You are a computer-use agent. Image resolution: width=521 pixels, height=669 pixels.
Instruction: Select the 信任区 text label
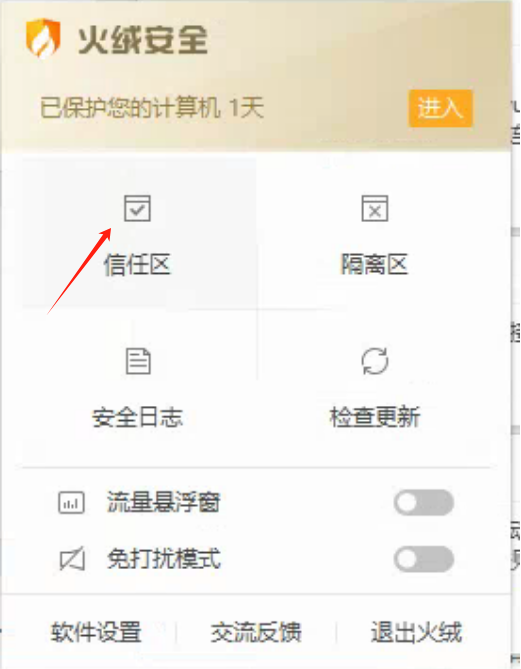[x=137, y=265]
